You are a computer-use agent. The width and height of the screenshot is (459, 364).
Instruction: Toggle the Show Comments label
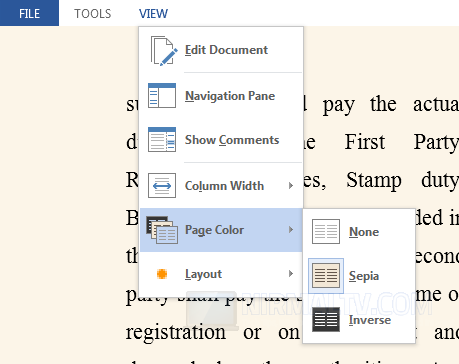click(x=232, y=140)
